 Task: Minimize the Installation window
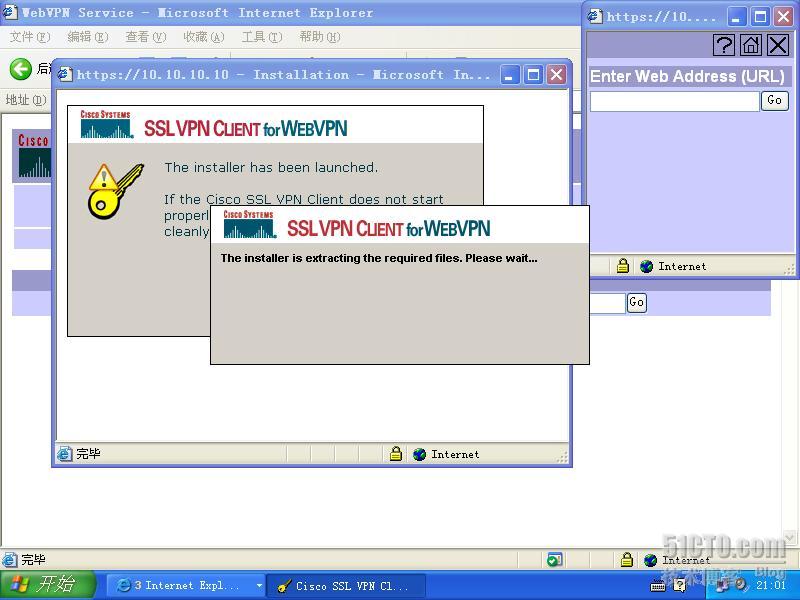click(x=509, y=76)
